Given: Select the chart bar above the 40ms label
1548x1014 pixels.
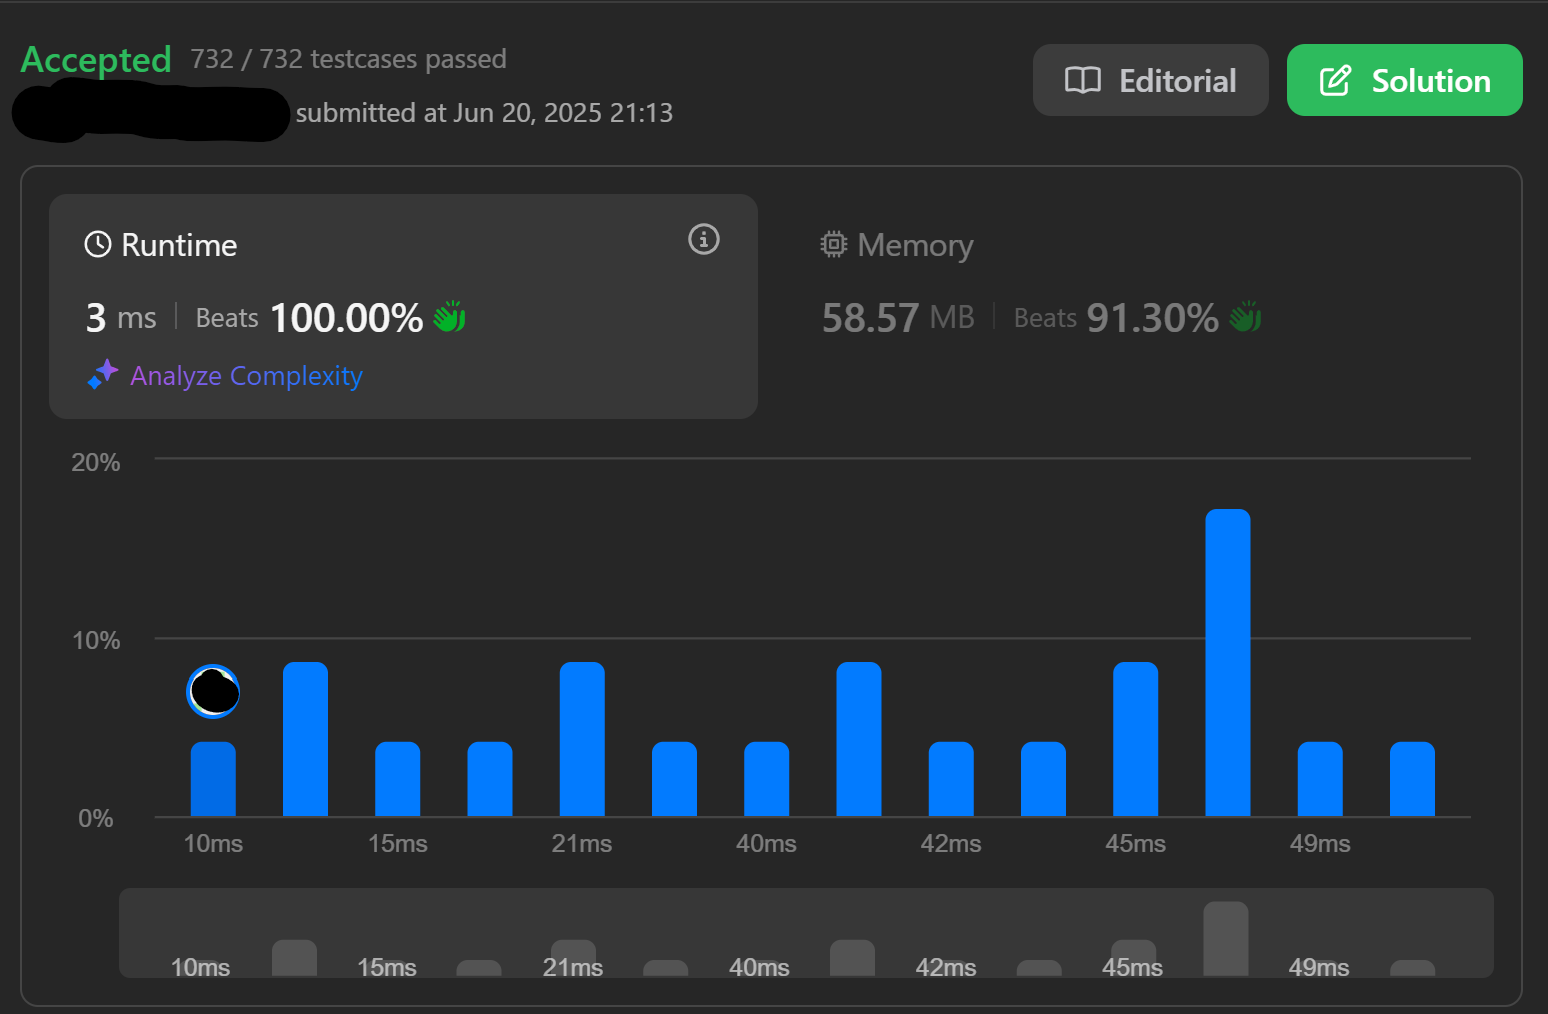Looking at the screenshot, I should coord(767,779).
